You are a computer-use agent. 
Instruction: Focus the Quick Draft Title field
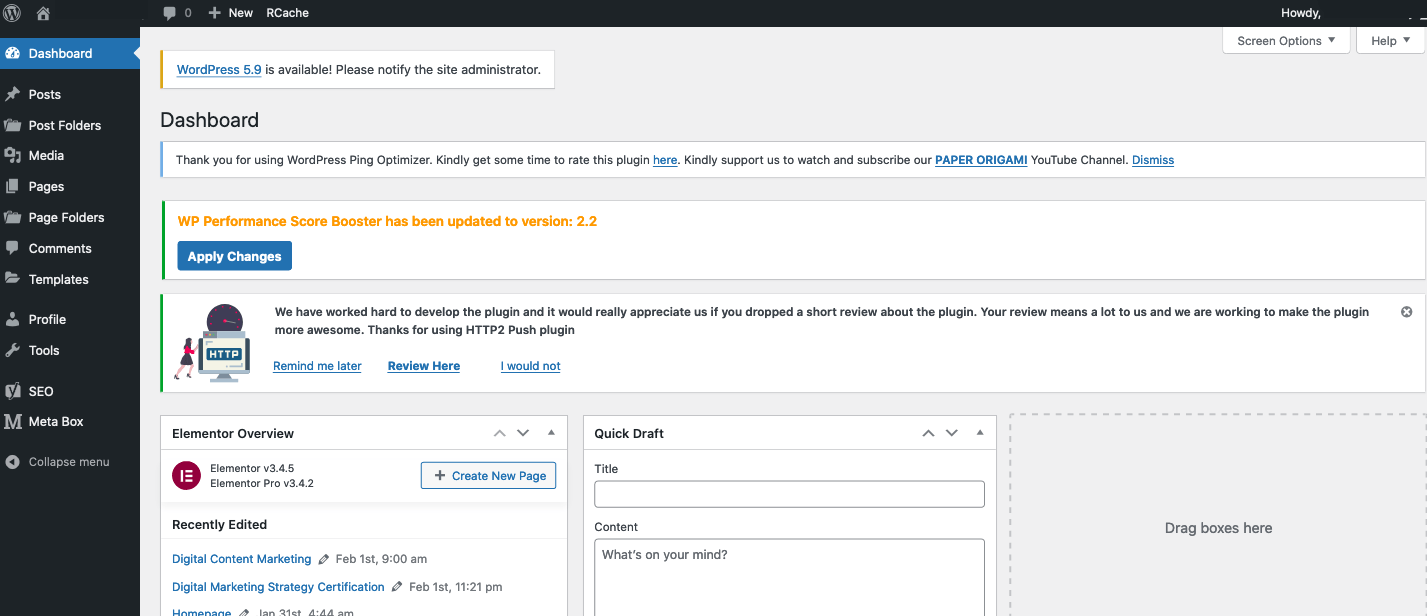pyautogui.click(x=789, y=494)
